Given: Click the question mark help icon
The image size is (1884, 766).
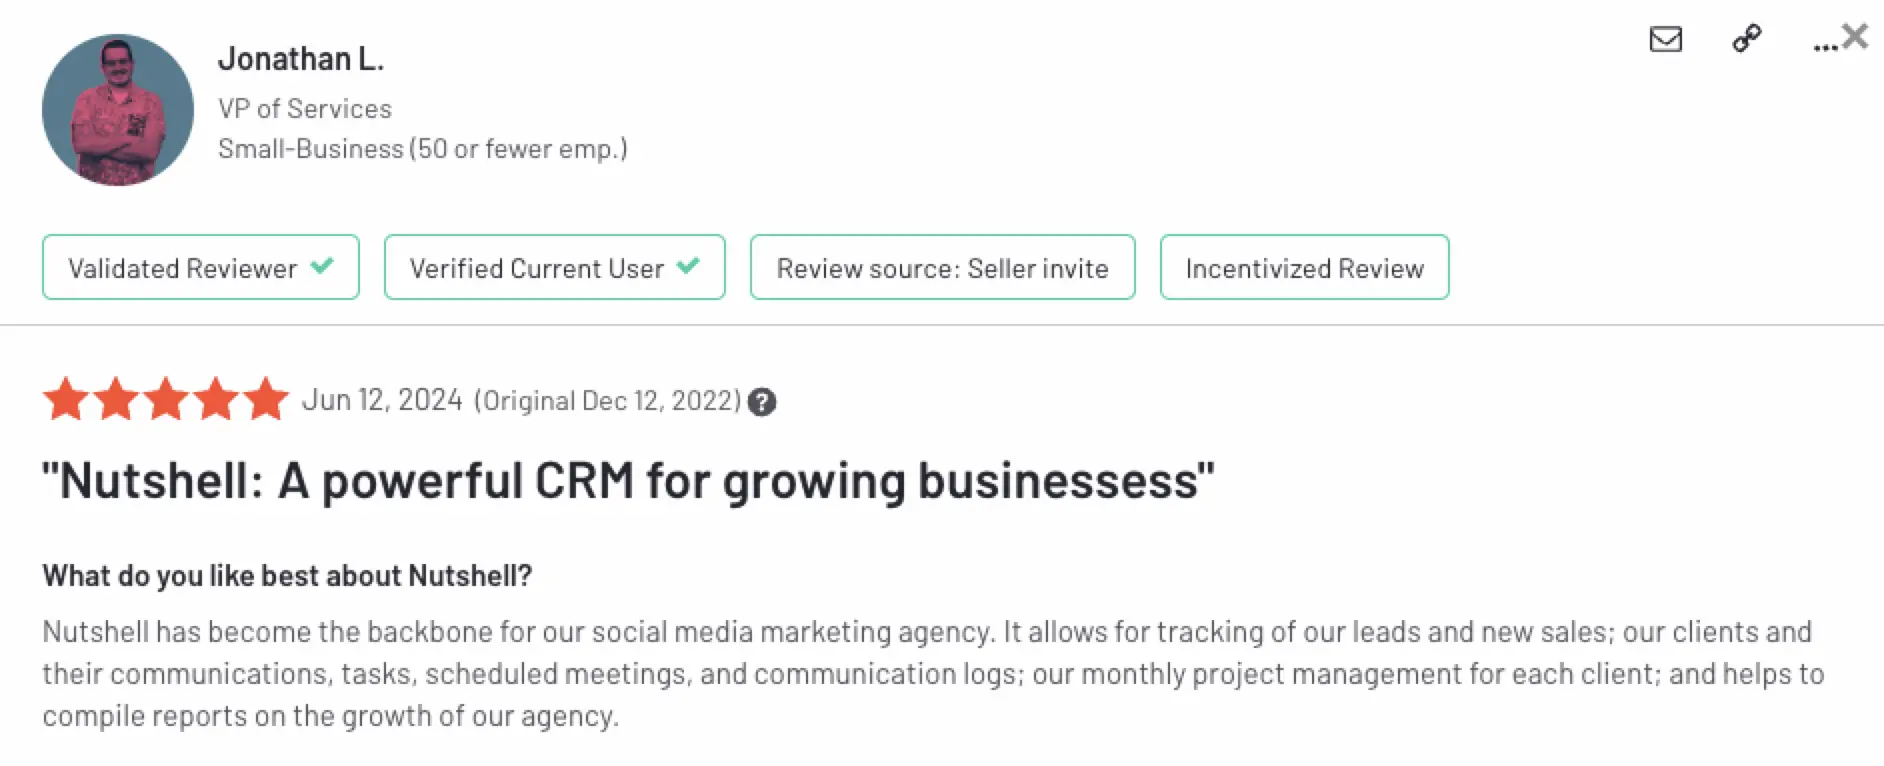Looking at the screenshot, I should pos(762,402).
